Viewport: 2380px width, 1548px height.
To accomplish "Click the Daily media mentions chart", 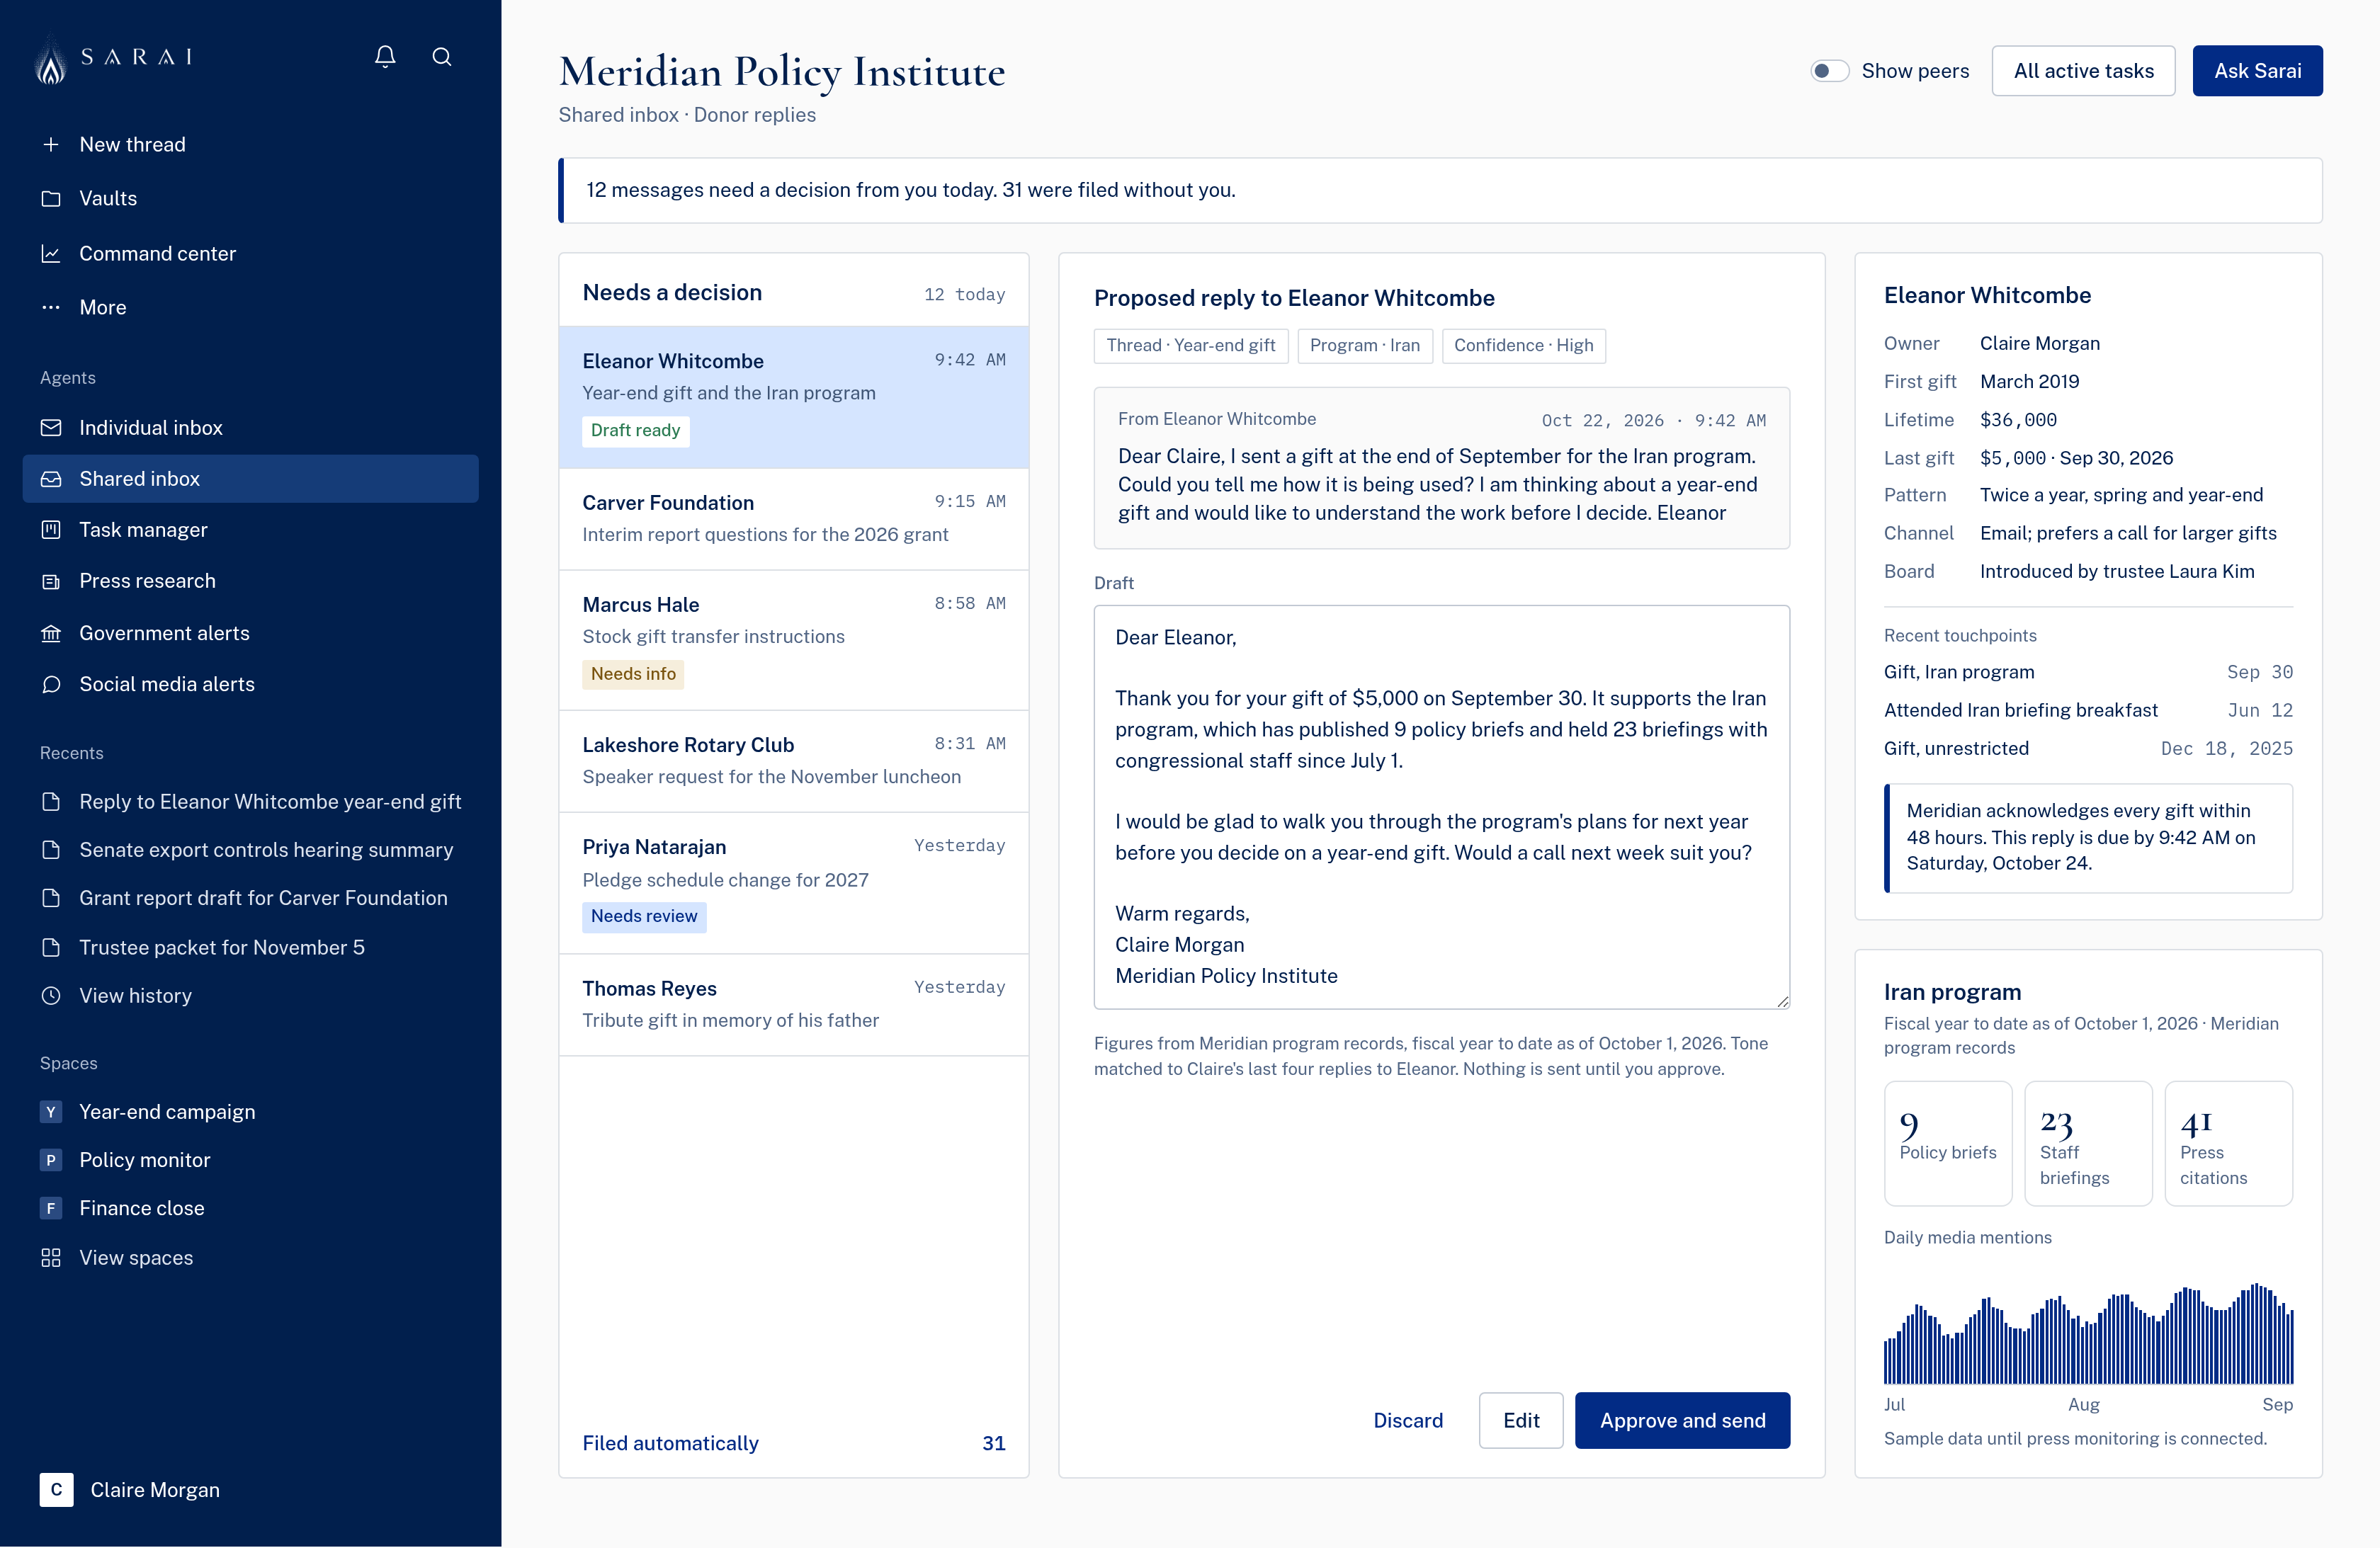I will coord(2088,1334).
